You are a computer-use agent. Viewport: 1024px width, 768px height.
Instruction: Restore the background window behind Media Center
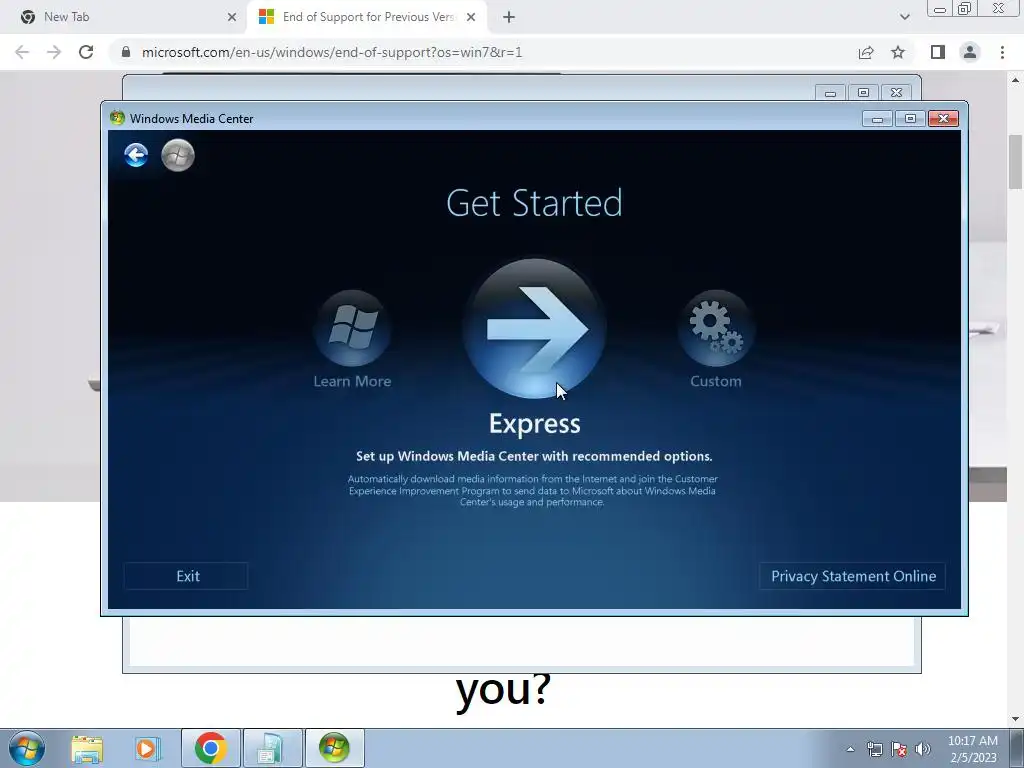[x=863, y=93]
